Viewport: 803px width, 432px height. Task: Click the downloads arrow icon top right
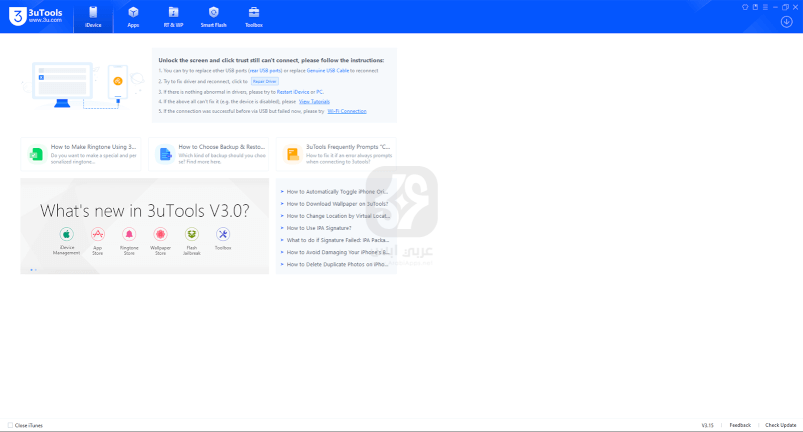tap(787, 21)
